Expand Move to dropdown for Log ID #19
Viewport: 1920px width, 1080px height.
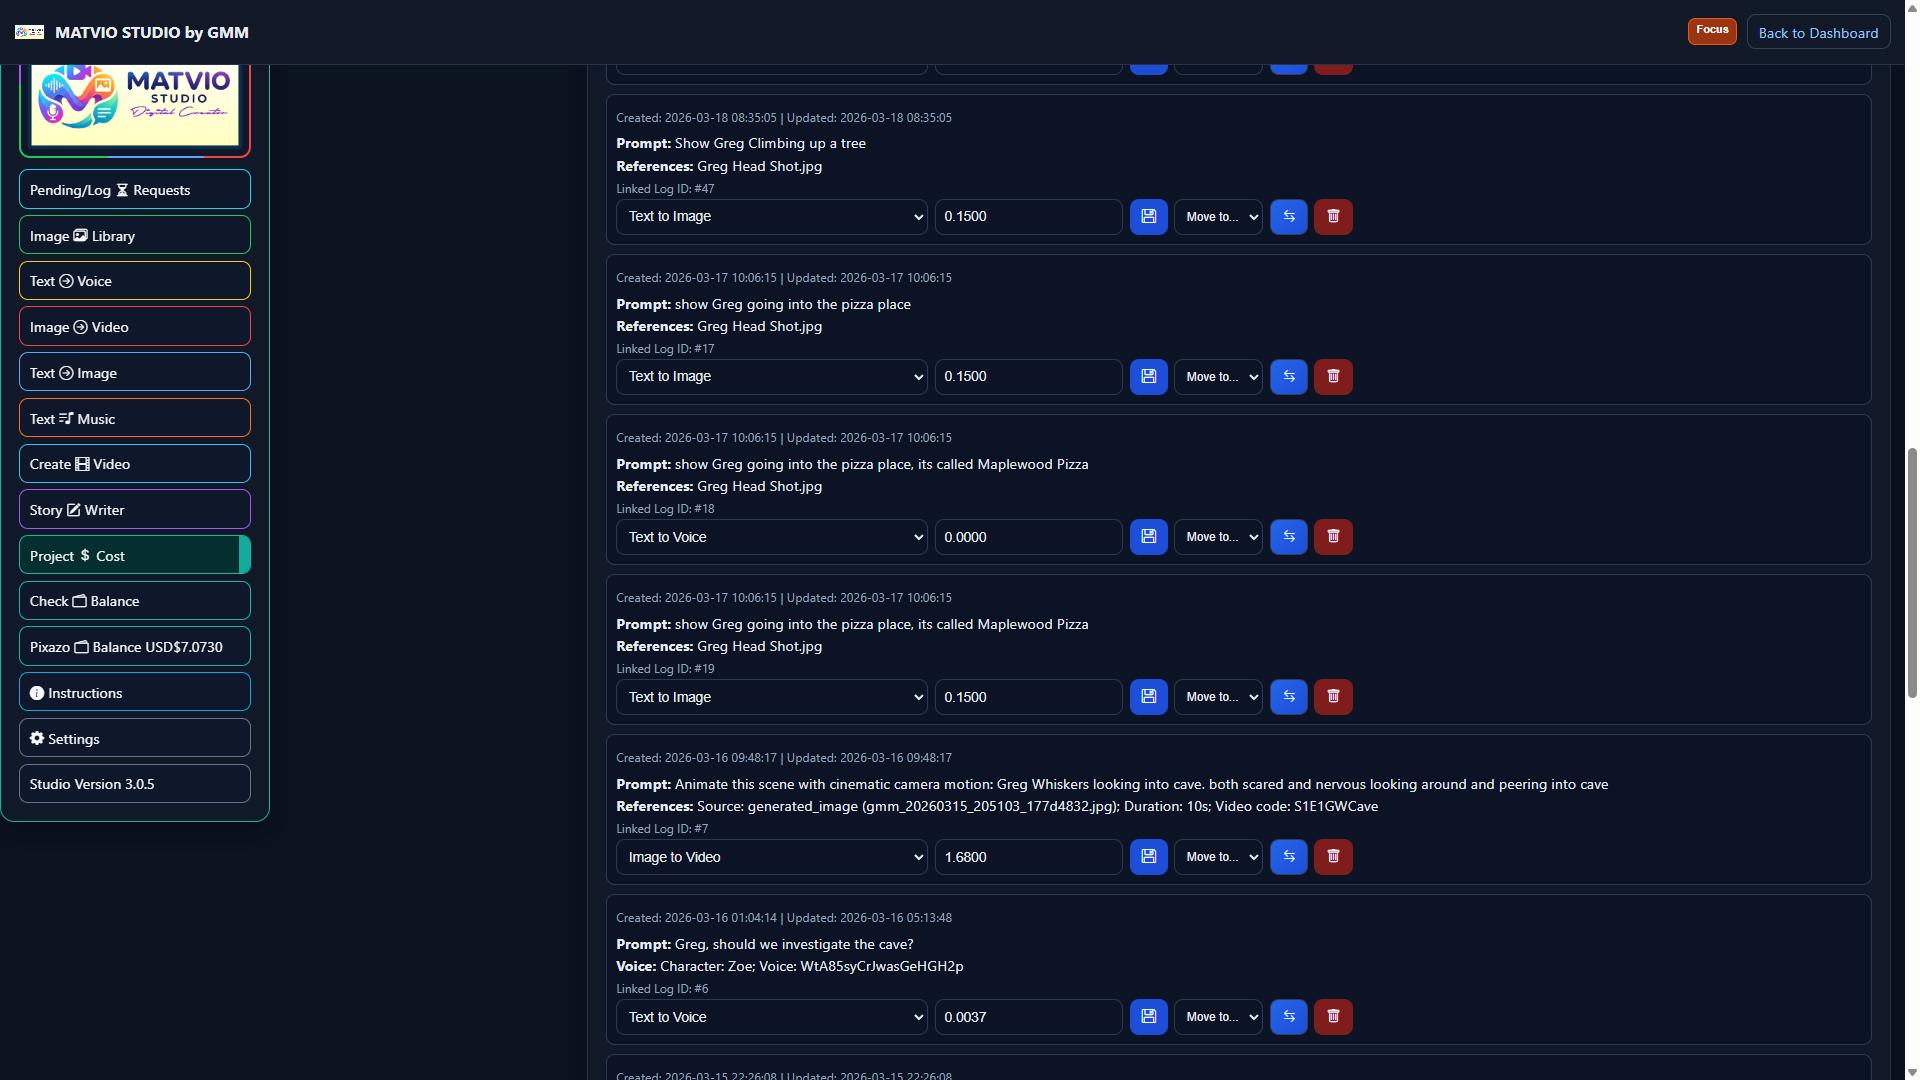click(1218, 697)
